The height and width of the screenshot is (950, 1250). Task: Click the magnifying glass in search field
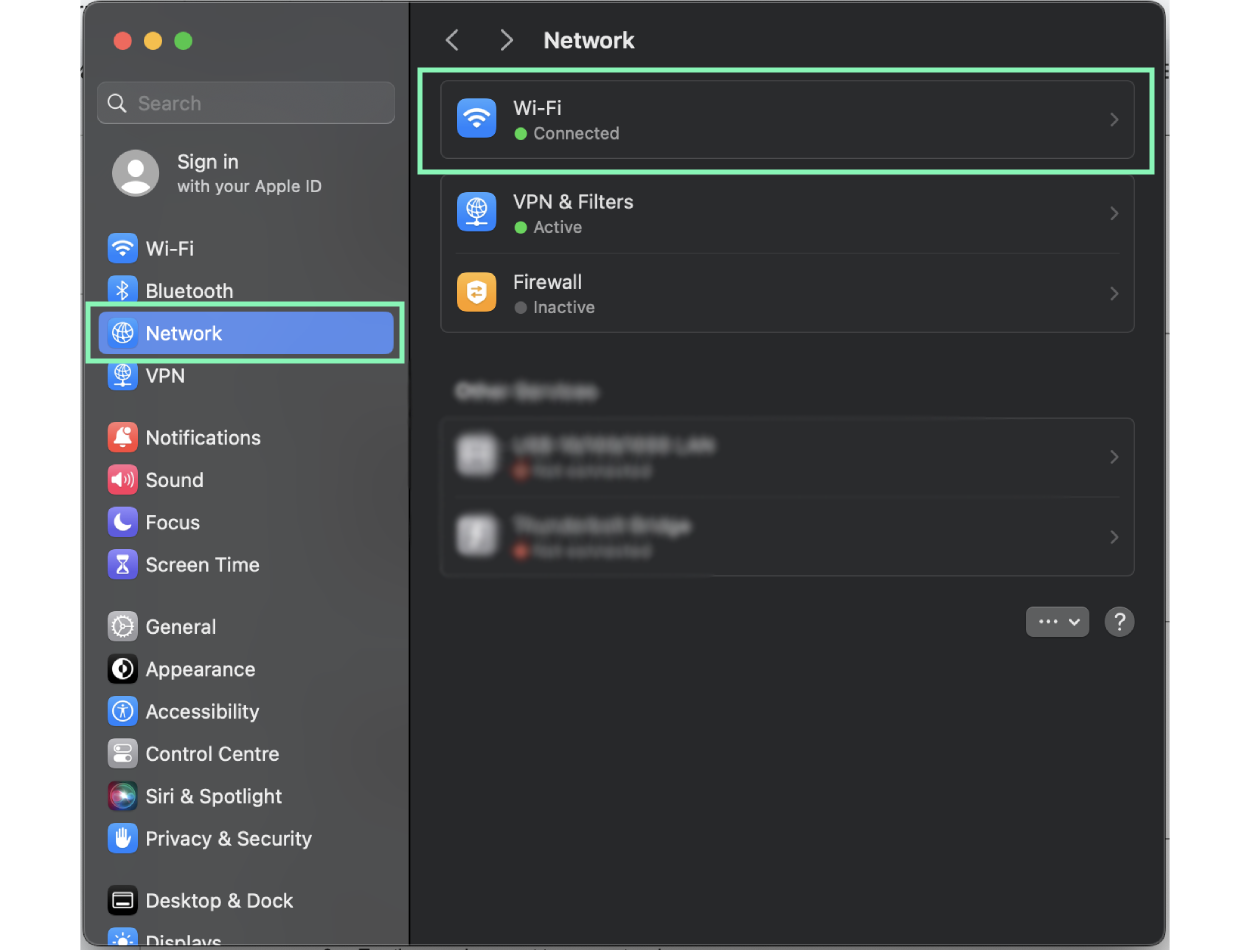(117, 103)
